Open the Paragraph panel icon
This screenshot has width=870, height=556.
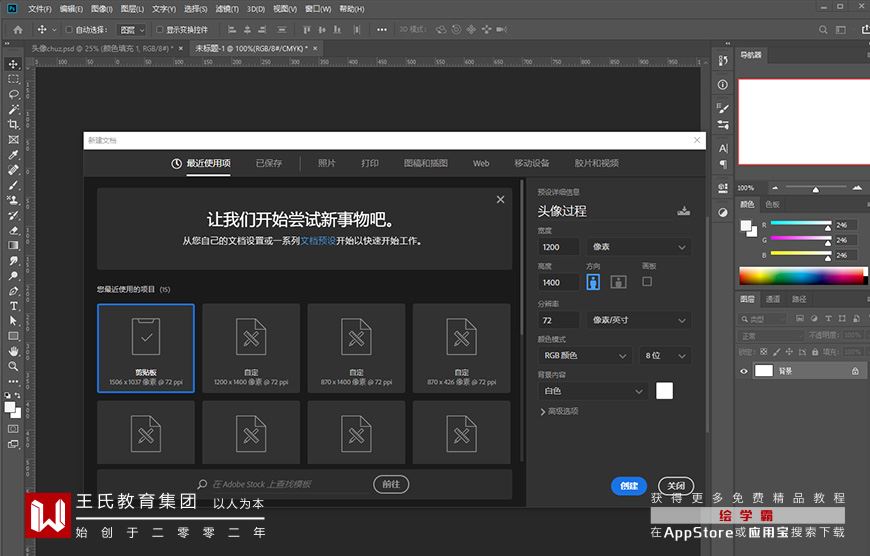[x=723, y=164]
